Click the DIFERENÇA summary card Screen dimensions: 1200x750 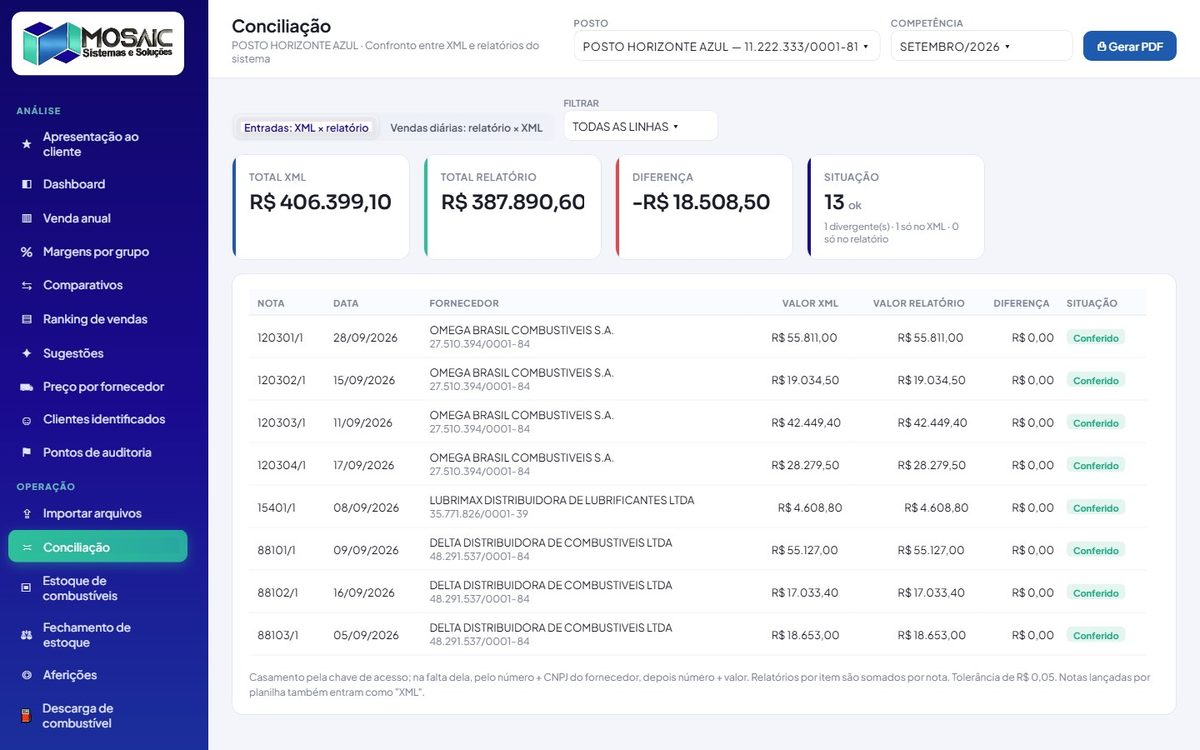coord(705,207)
